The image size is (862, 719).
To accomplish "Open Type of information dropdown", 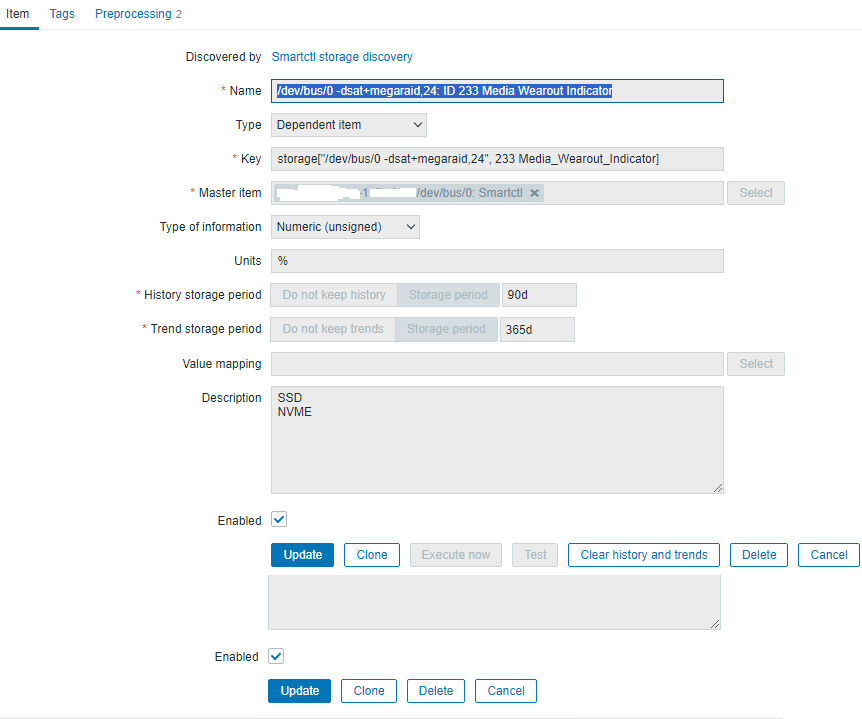I will 345,227.
